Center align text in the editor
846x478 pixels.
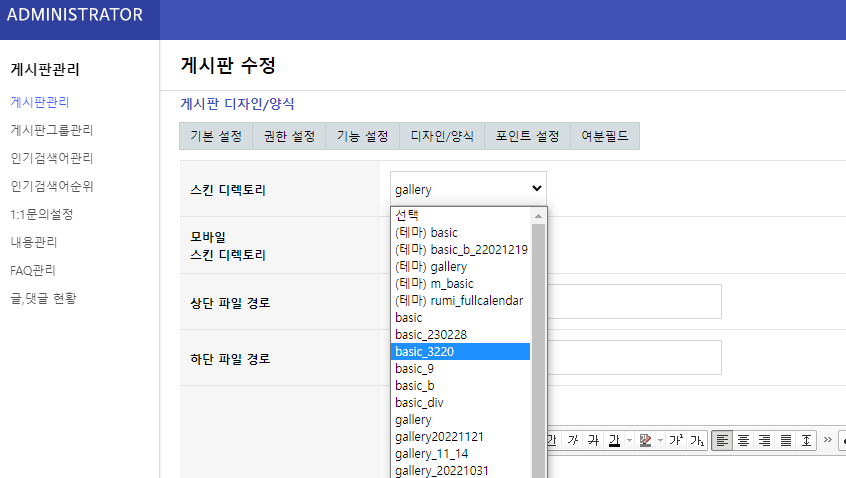[744, 440]
